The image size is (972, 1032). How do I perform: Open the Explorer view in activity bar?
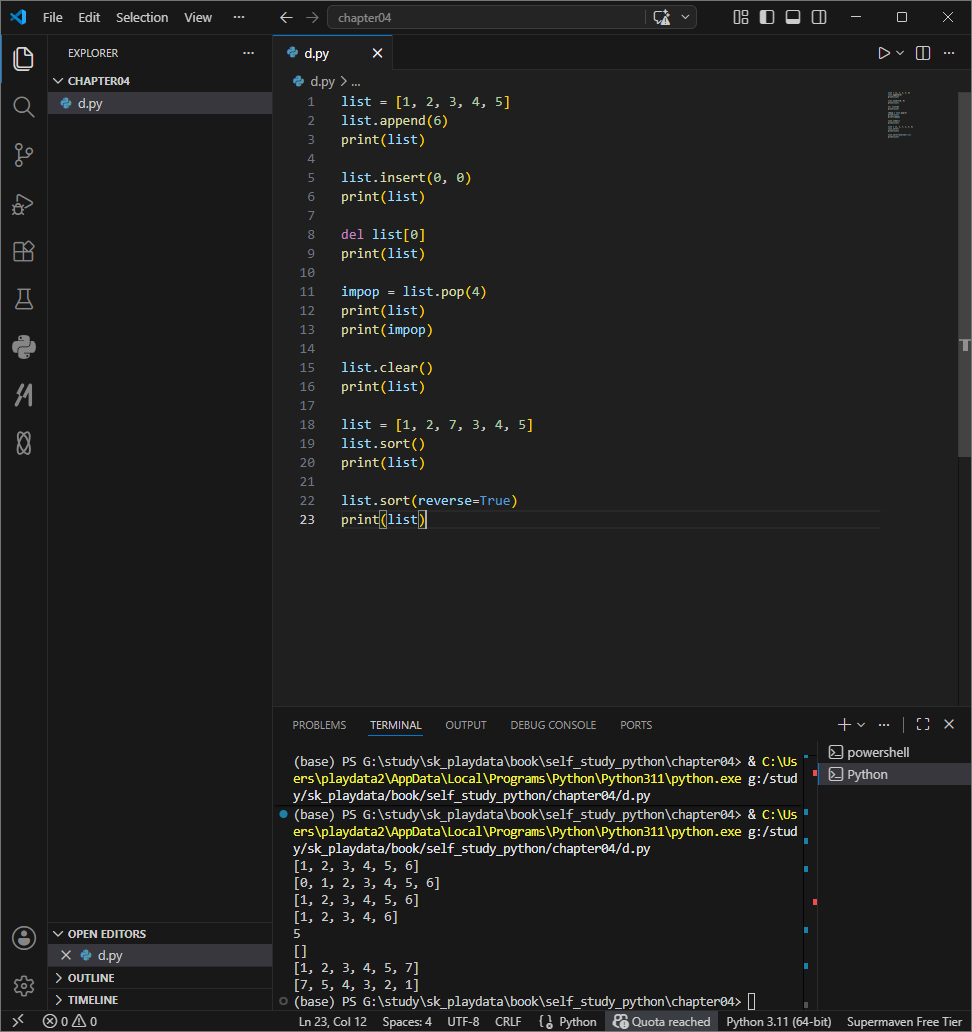click(x=24, y=59)
